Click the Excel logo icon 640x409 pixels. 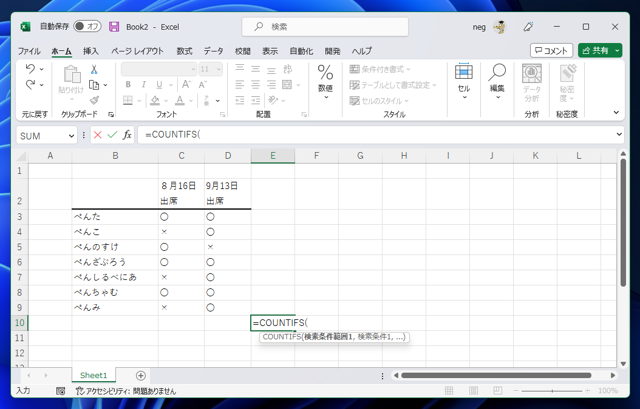[25, 27]
